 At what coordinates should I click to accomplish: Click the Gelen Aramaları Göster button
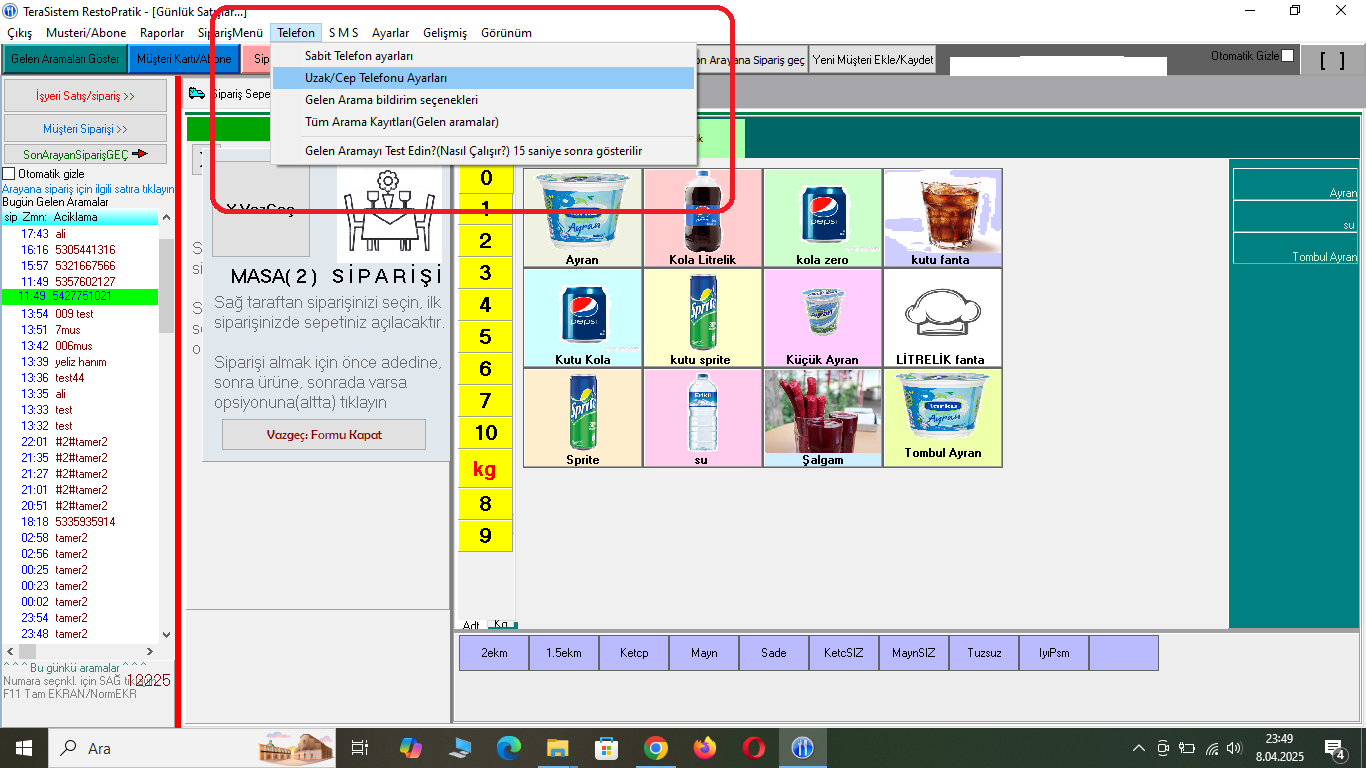(x=65, y=59)
